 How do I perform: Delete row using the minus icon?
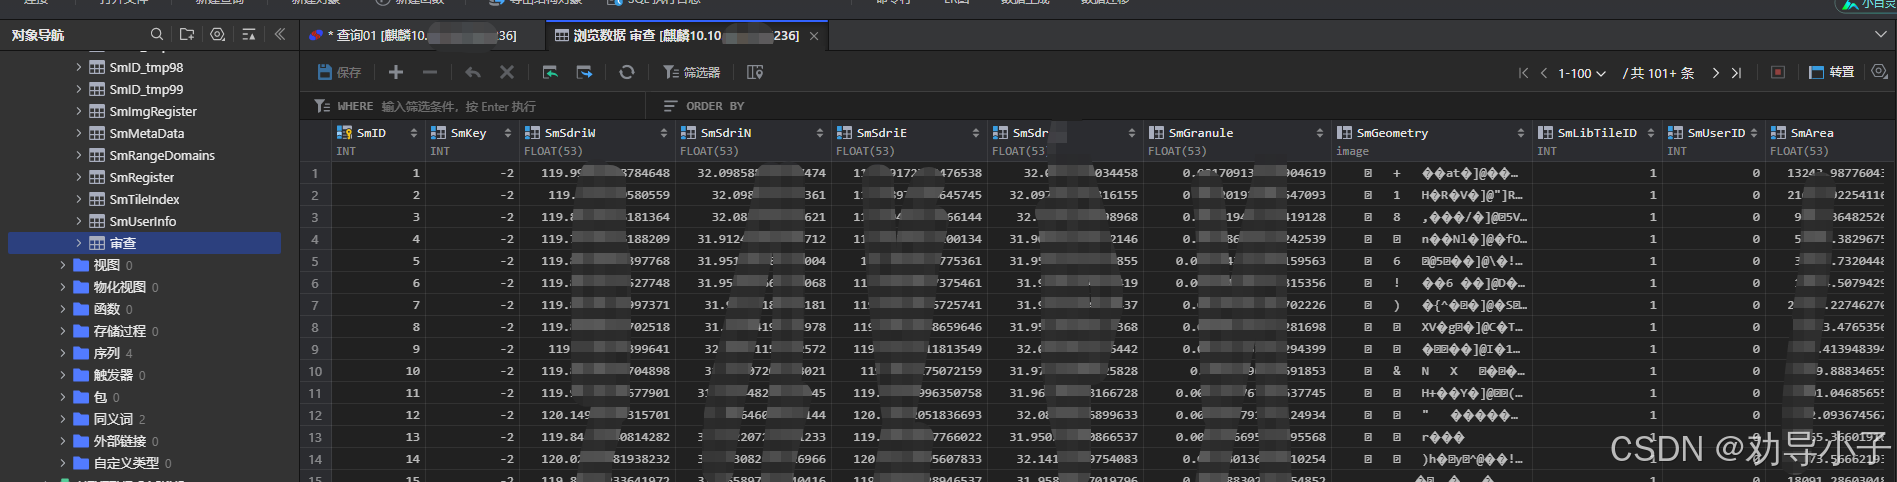[x=430, y=72]
